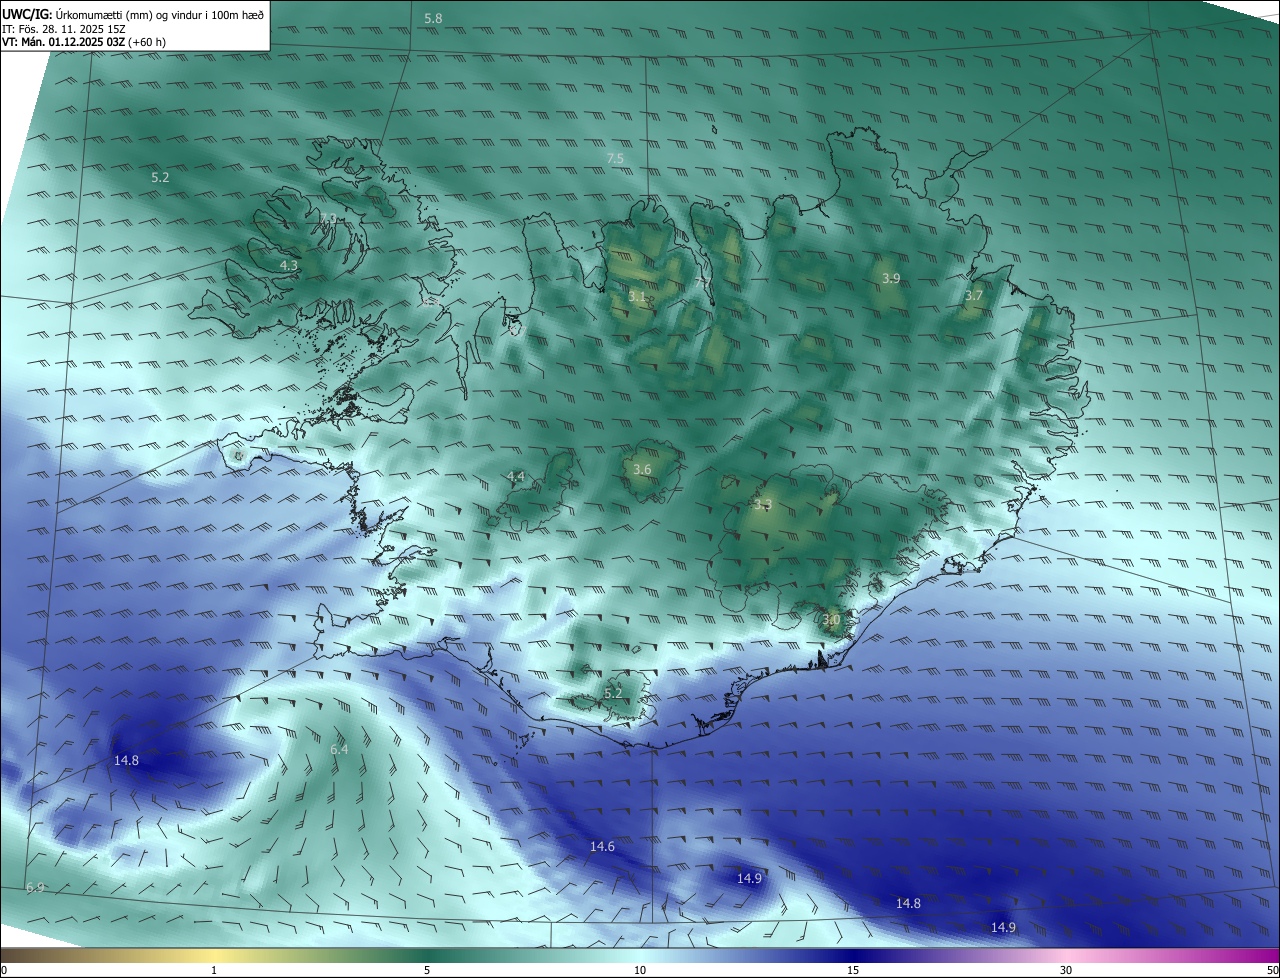1280x978 pixels.
Task: Click the title "UWC/IG: Úrkomumætti (mm) og vindur í 100m hæð"
Action: [133, 14]
